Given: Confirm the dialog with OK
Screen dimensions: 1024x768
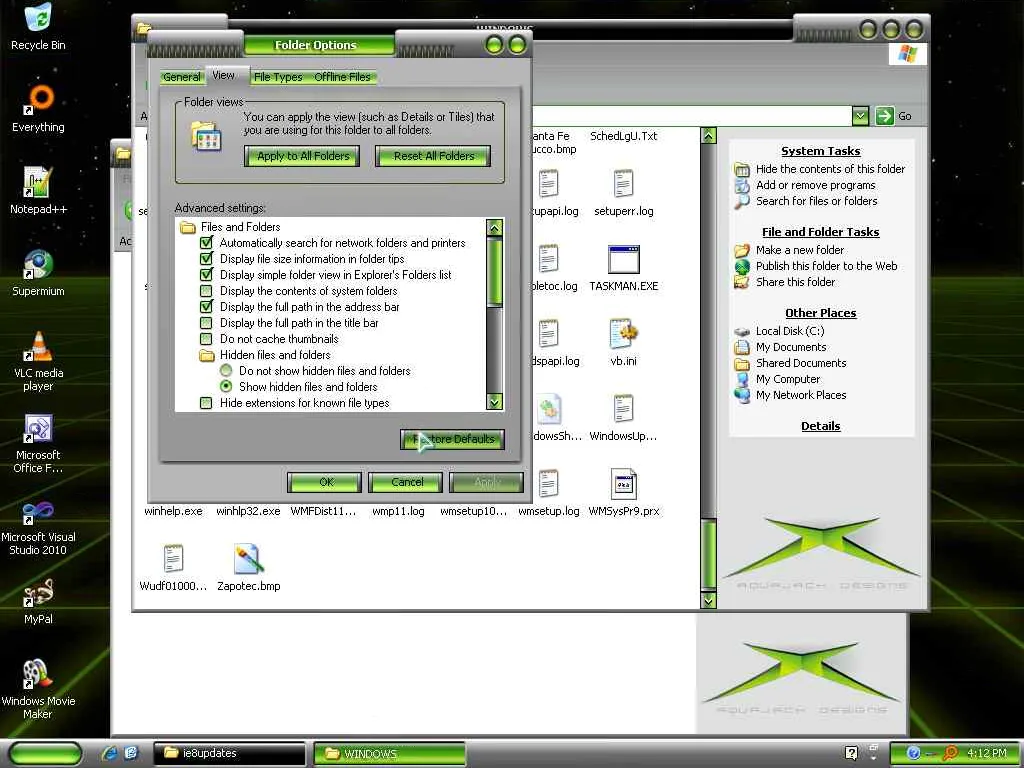Looking at the screenshot, I should [x=325, y=482].
